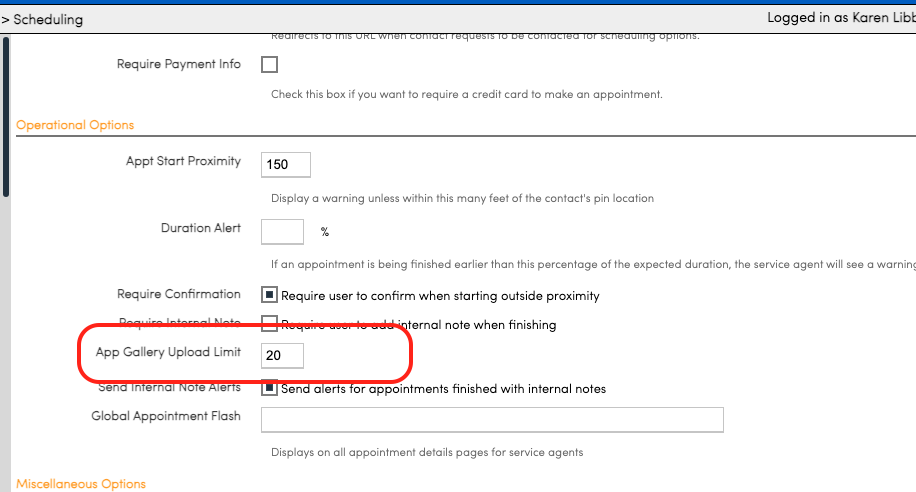
Task: Click the Require Payment Info label
Action: tap(179, 64)
